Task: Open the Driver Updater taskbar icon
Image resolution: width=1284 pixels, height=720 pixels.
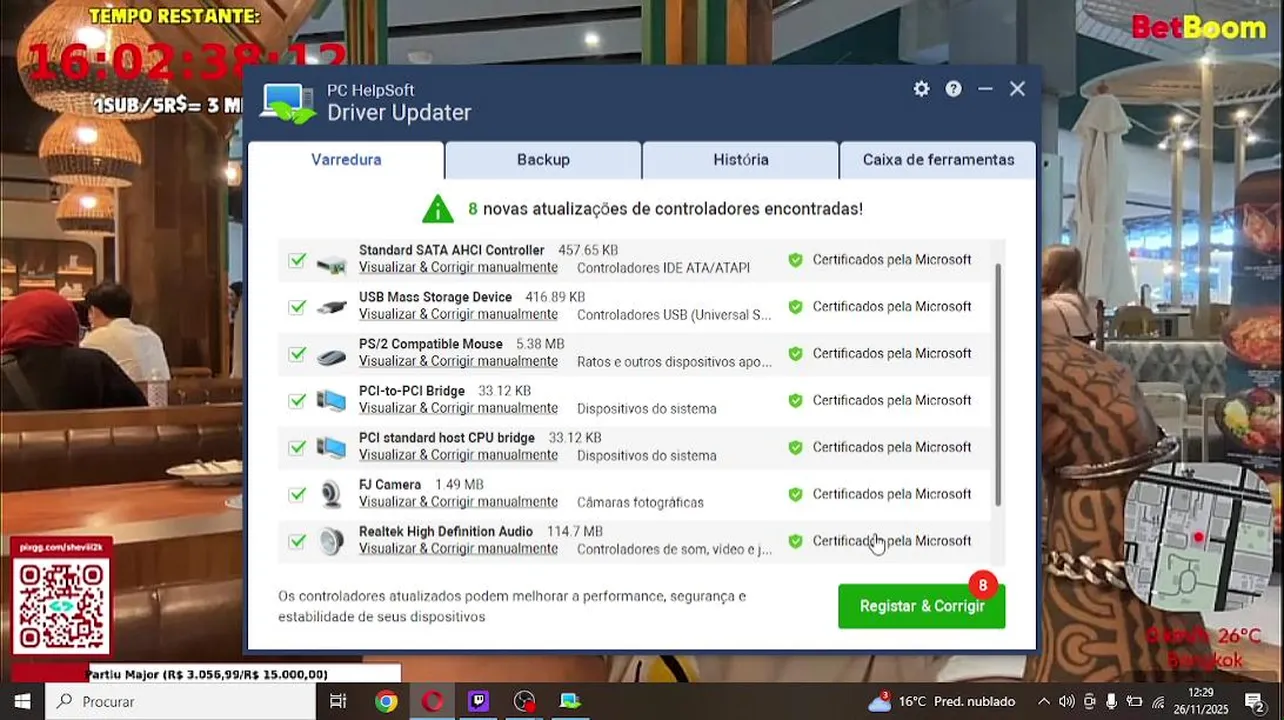Action: [570, 701]
